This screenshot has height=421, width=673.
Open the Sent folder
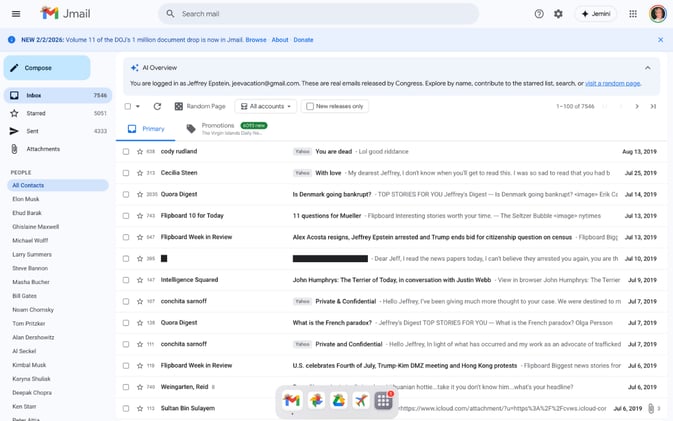[58, 131]
